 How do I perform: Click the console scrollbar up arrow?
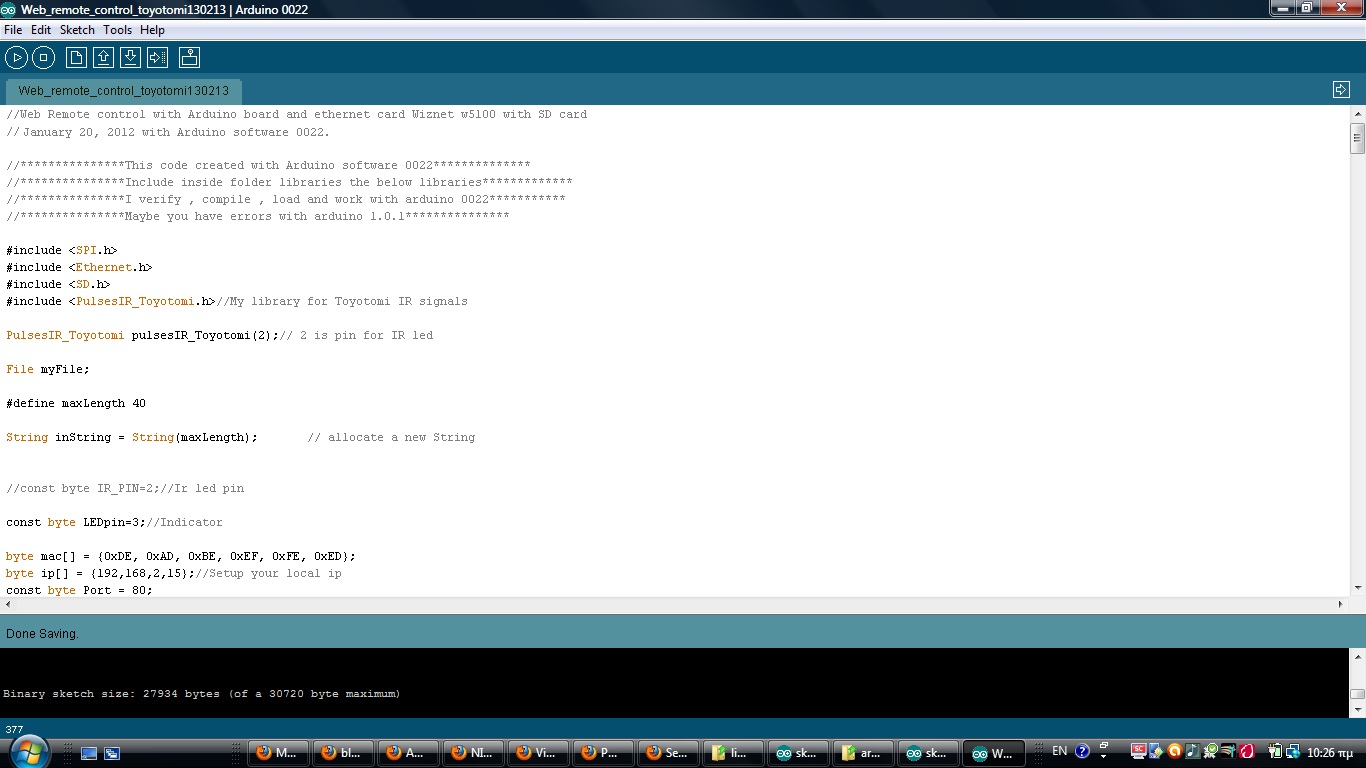coord(1357,657)
